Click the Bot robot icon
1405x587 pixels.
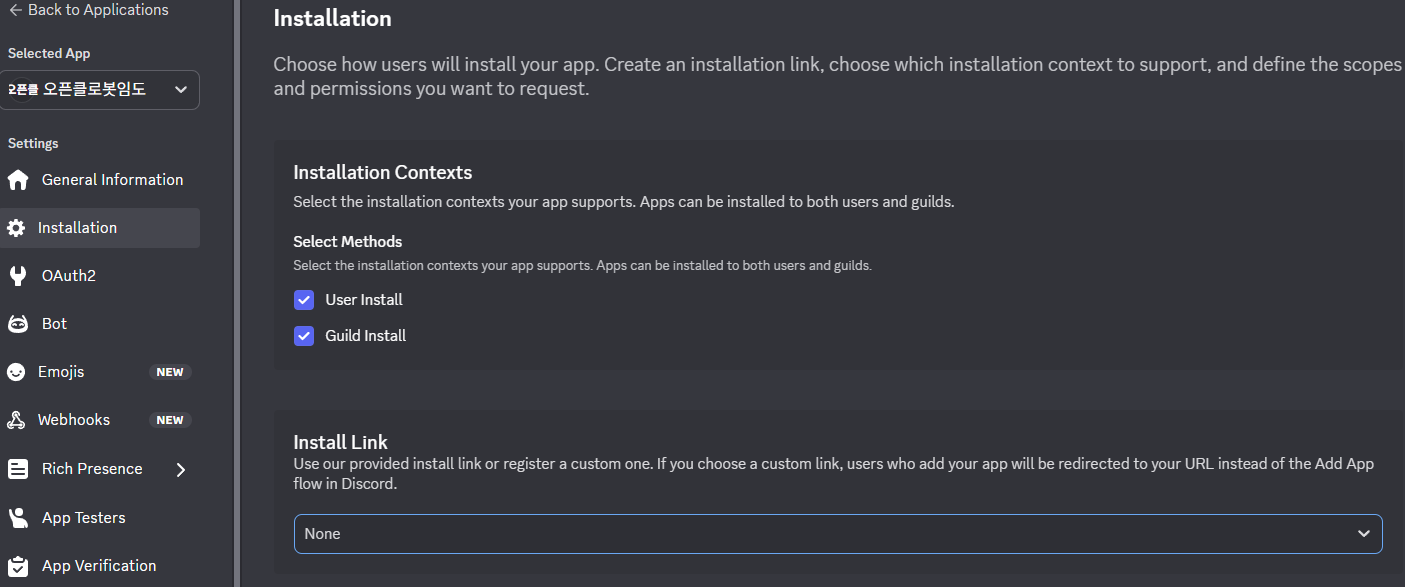pos(17,324)
